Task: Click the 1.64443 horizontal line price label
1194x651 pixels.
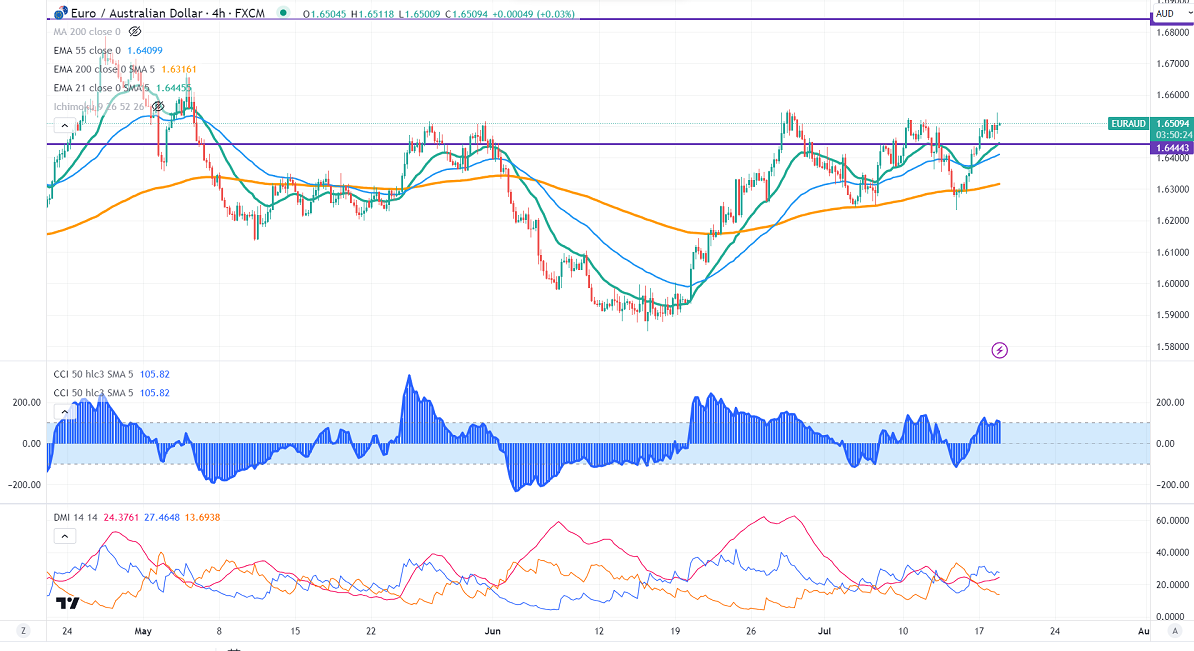Action: point(1173,148)
